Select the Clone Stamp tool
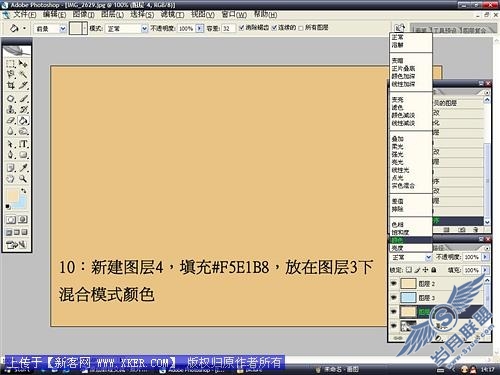Viewport: 500px width, 375px height. pyautogui.click(x=11, y=109)
